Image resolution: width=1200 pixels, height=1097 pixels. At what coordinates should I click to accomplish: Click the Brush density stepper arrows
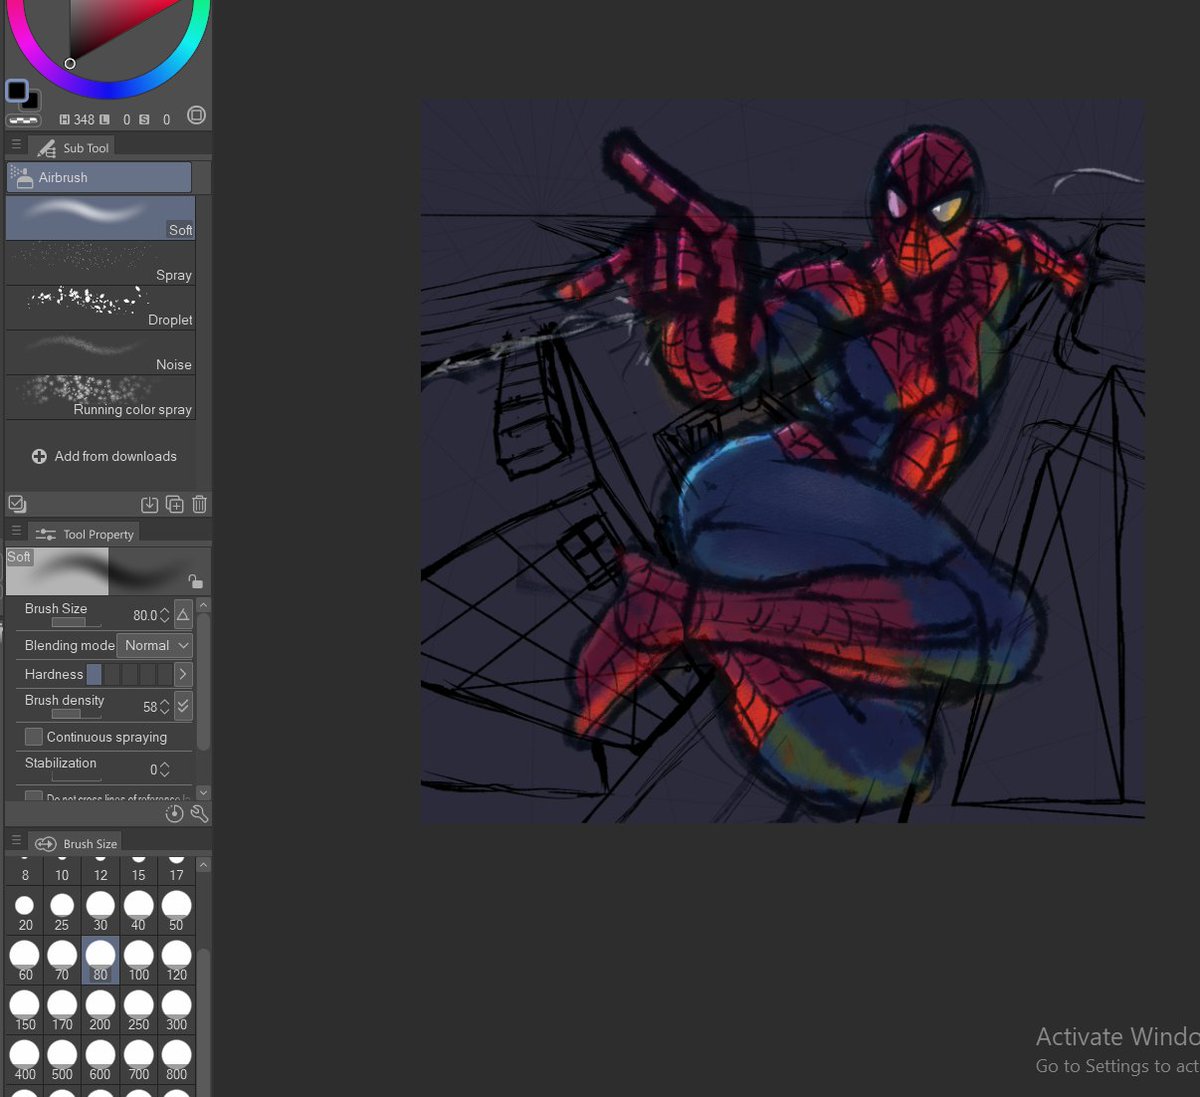coord(165,706)
